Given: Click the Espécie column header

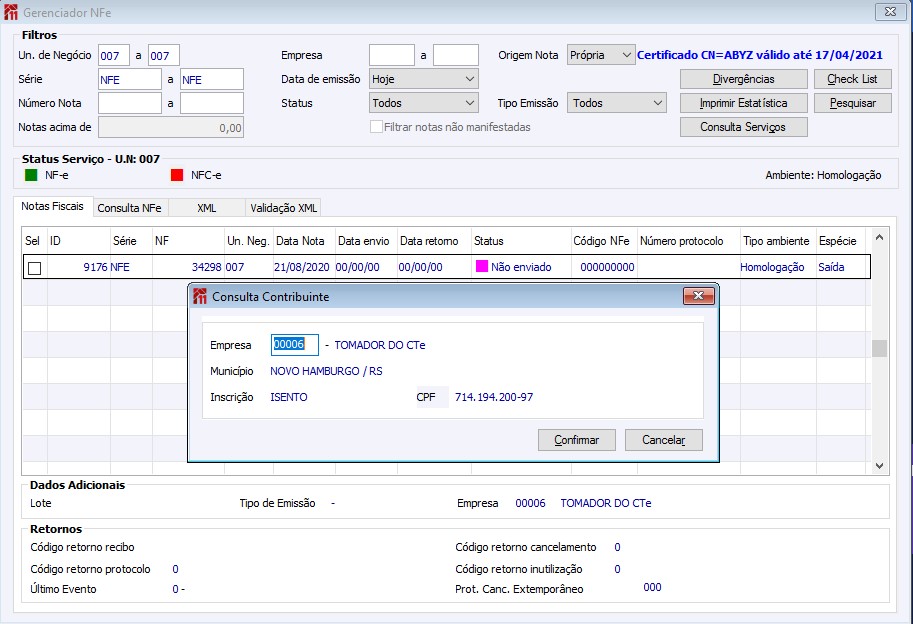Looking at the screenshot, I should tap(841, 241).
